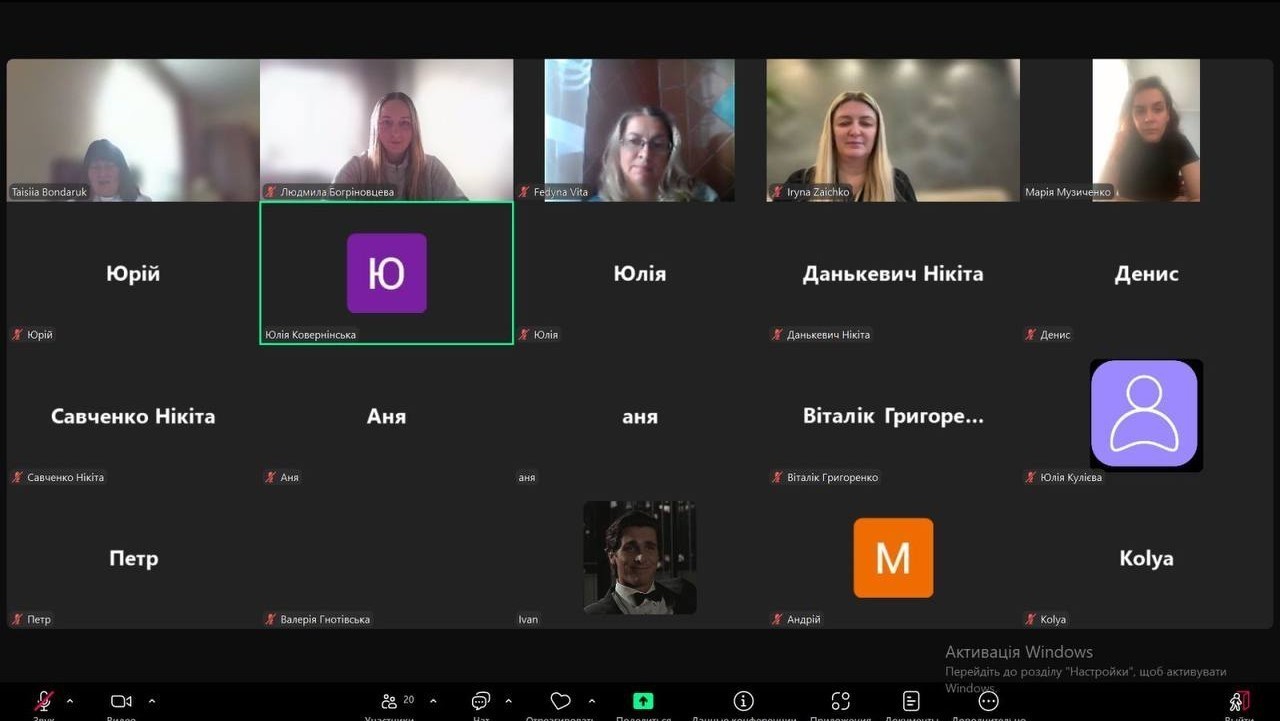Expand video options arrow beside camera
Screen dimensions: 1280x721
click(x=152, y=701)
